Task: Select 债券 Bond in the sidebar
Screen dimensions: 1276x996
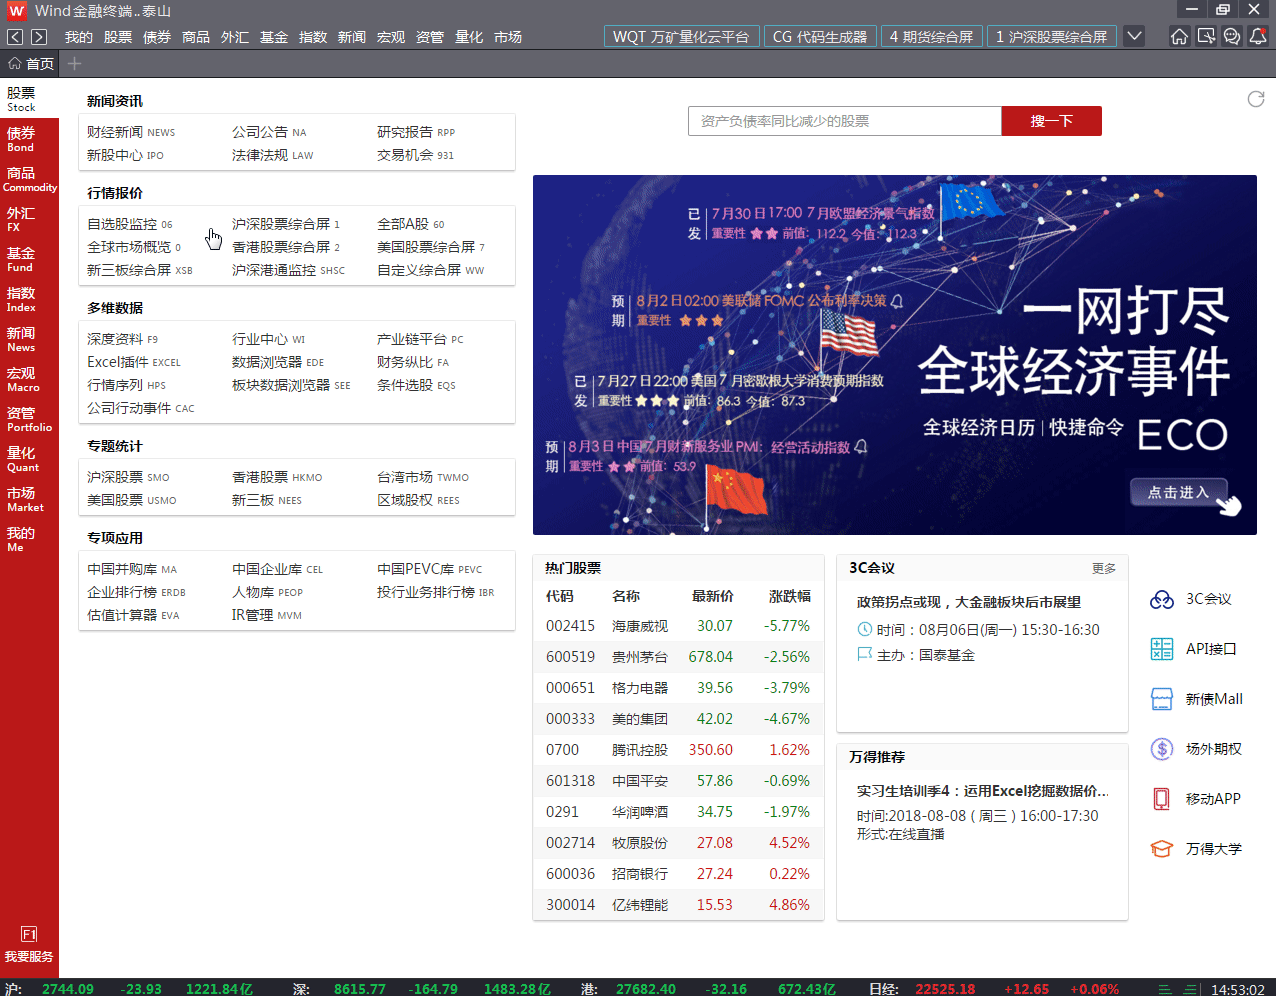Action: click(29, 139)
